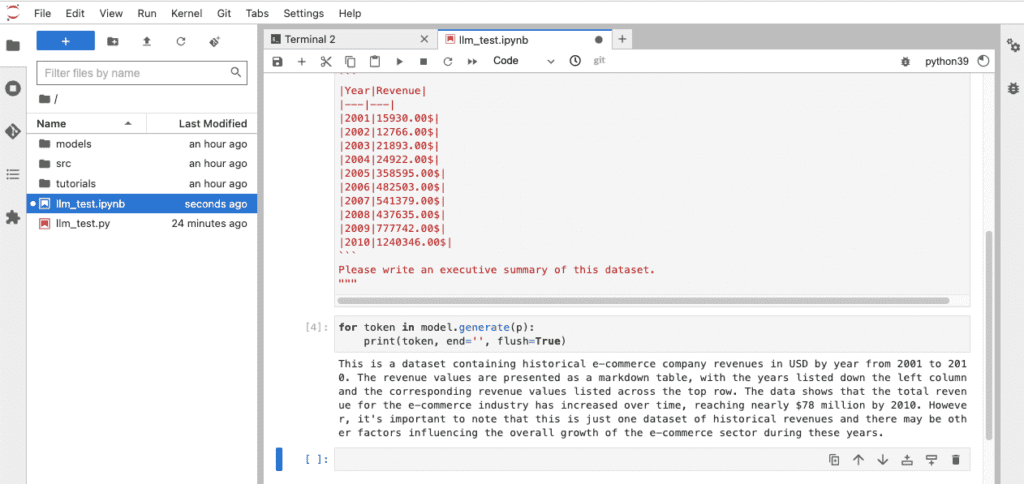Open the View menu
The width and height of the screenshot is (1024, 484).
(111, 13)
